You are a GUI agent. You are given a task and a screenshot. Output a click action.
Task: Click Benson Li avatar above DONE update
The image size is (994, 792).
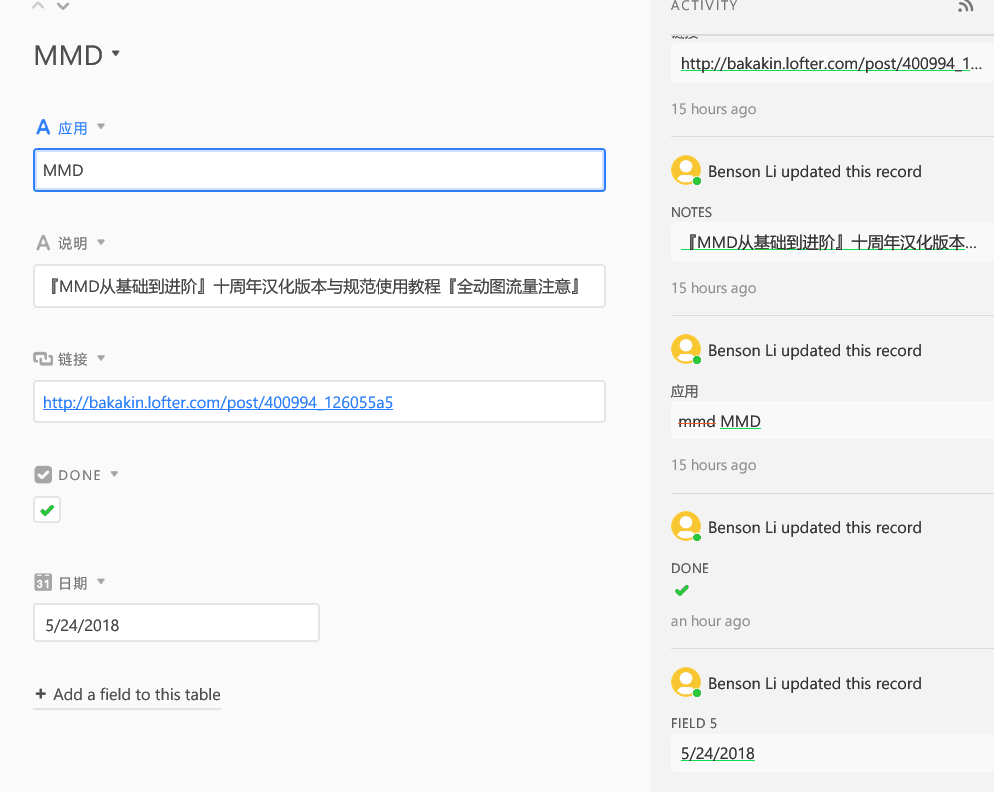pyautogui.click(x=686, y=526)
